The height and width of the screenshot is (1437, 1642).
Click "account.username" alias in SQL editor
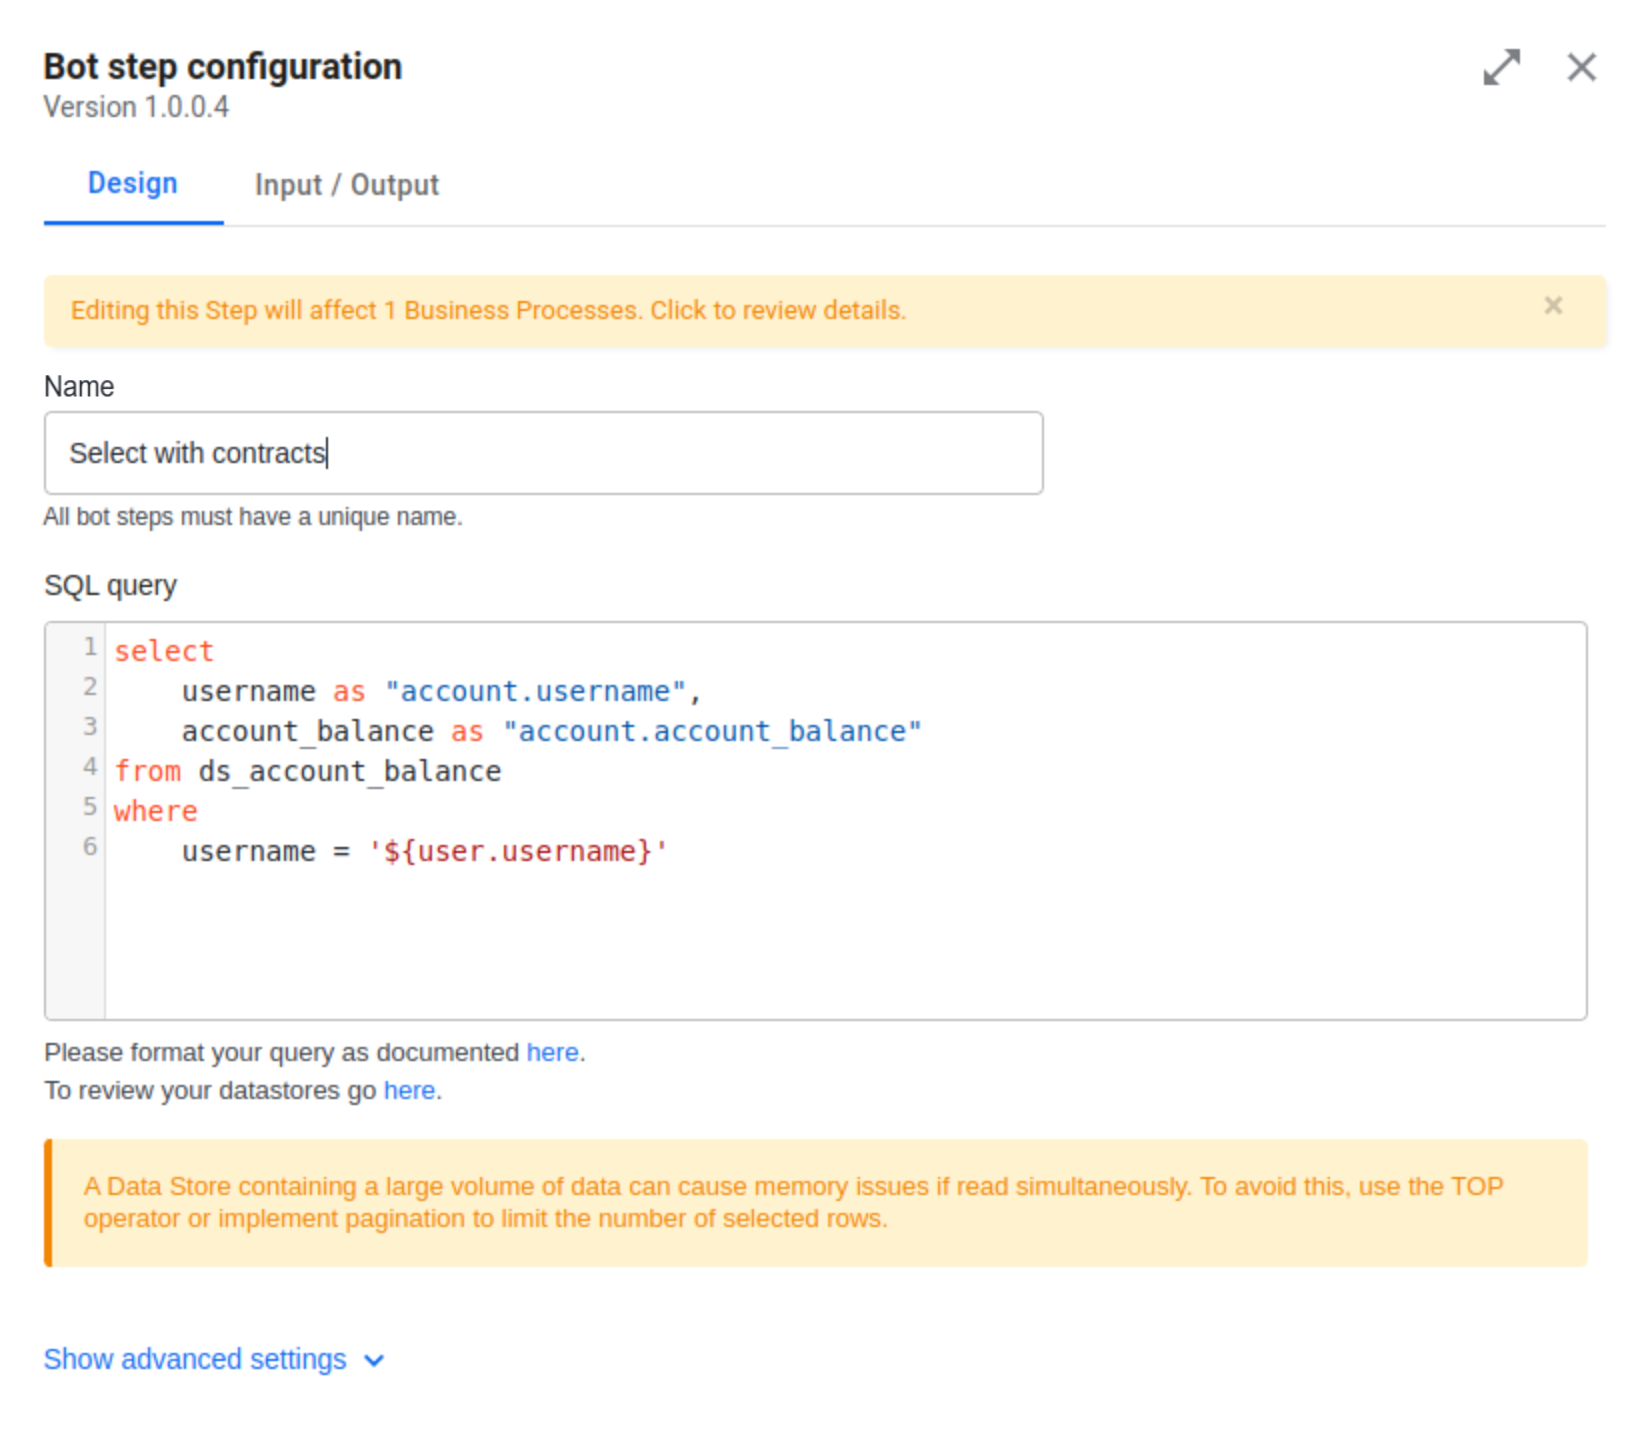535,692
